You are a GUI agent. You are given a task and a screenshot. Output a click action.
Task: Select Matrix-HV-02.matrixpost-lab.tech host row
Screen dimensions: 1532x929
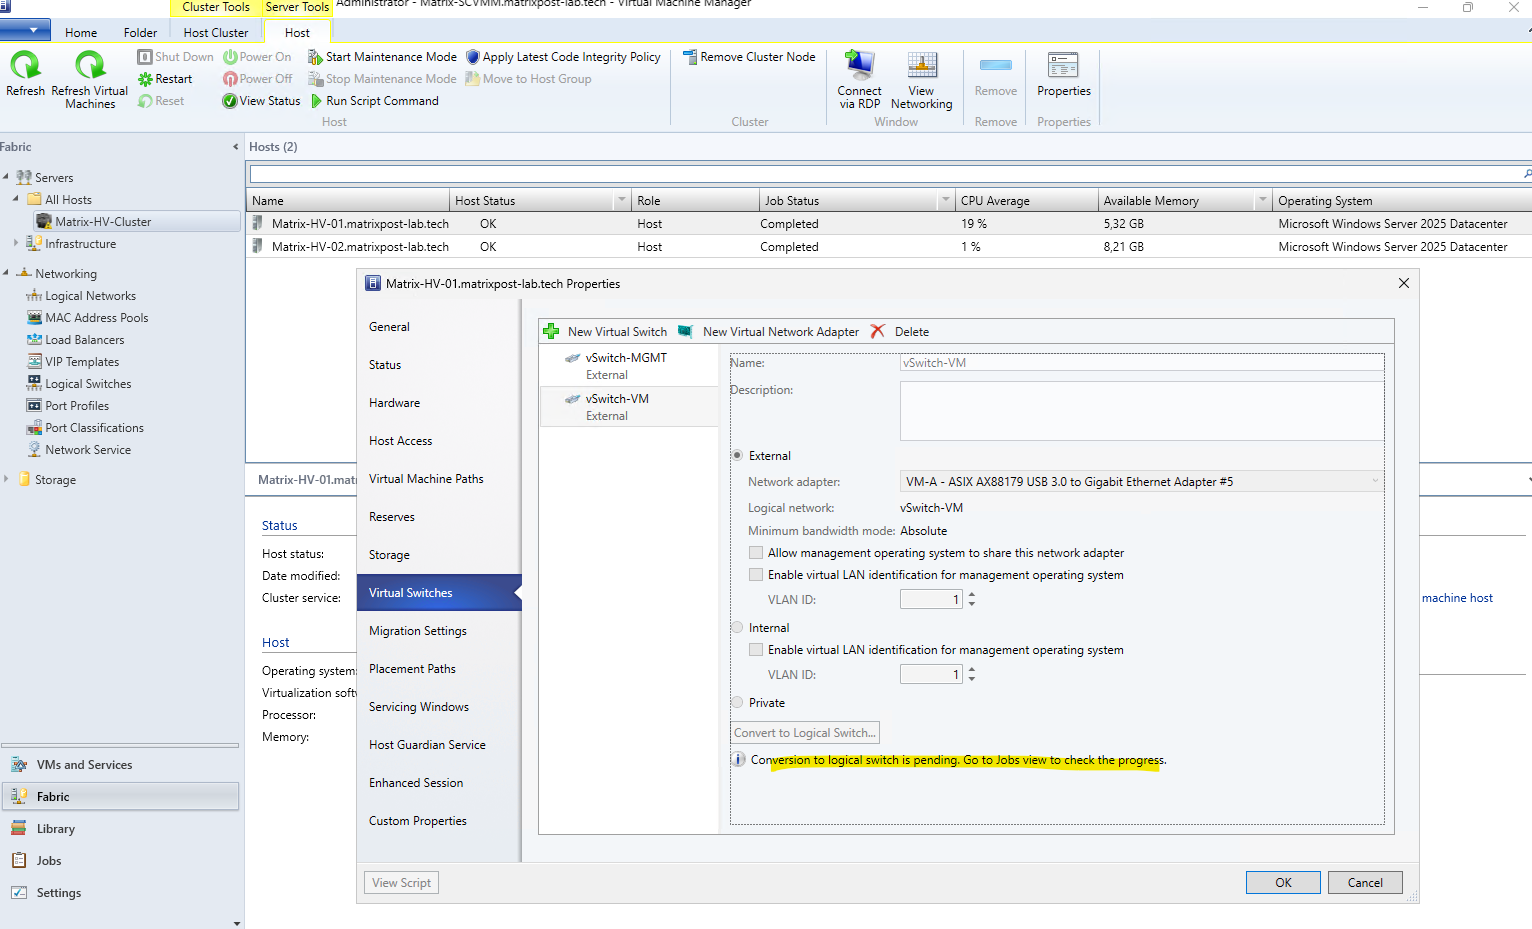coord(889,247)
